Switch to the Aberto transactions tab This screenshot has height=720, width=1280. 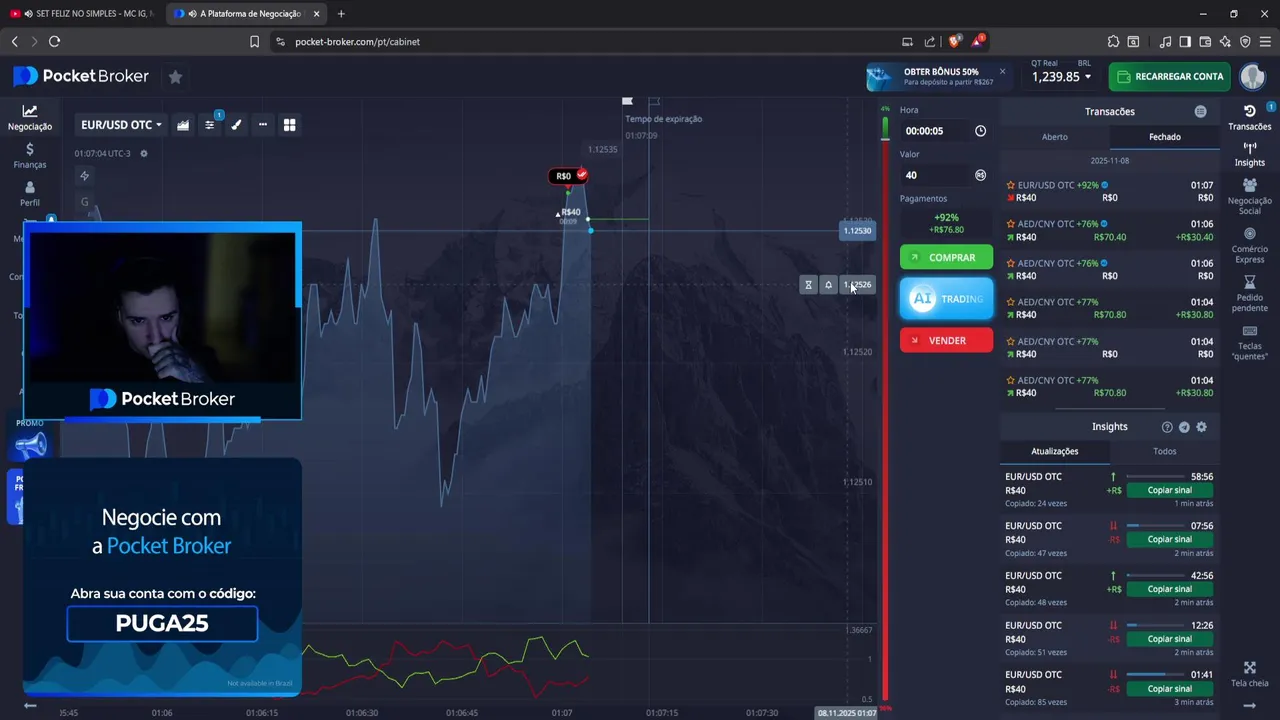pyautogui.click(x=1055, y=137)
